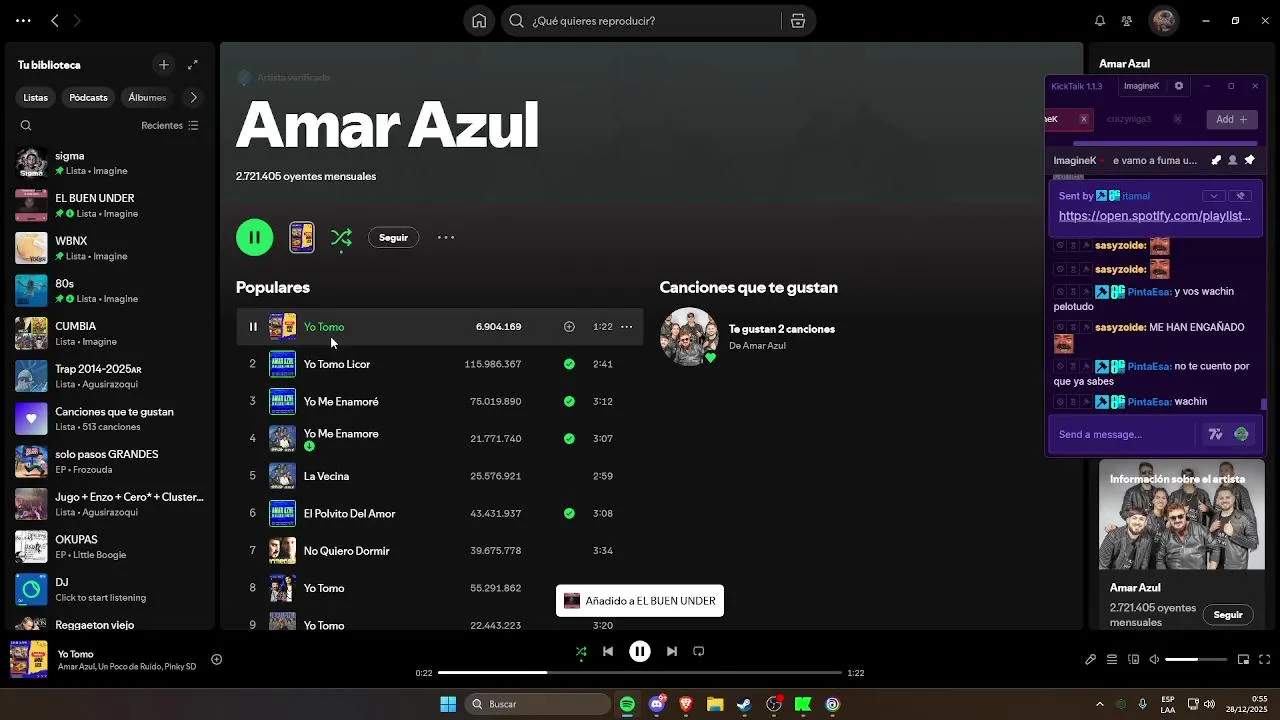The height and width of the screenshot is (720, 1280).
Task: Add first Yo Tomo track to liked songs
Action: pyautogui.click(x=569, y=327)
